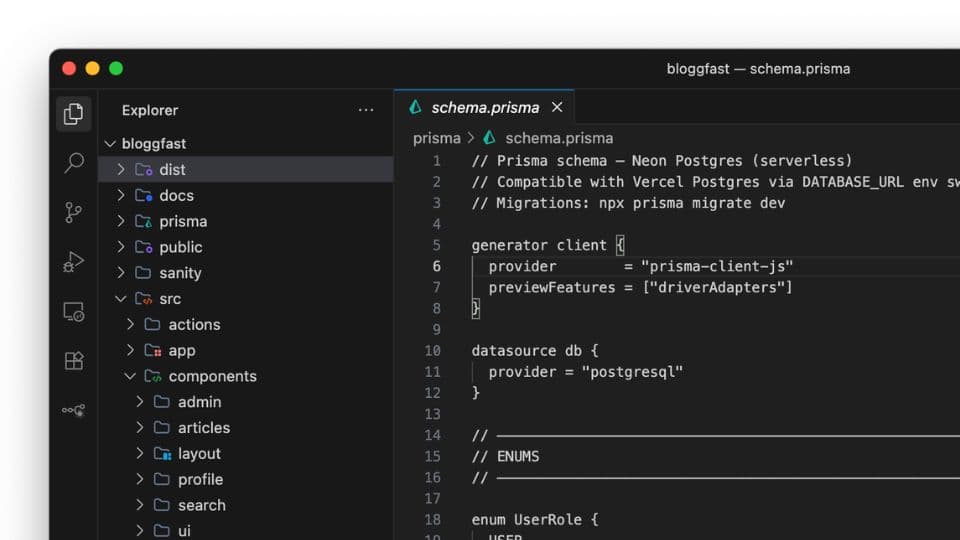Expand the public folder chevron

coord(121,247)
